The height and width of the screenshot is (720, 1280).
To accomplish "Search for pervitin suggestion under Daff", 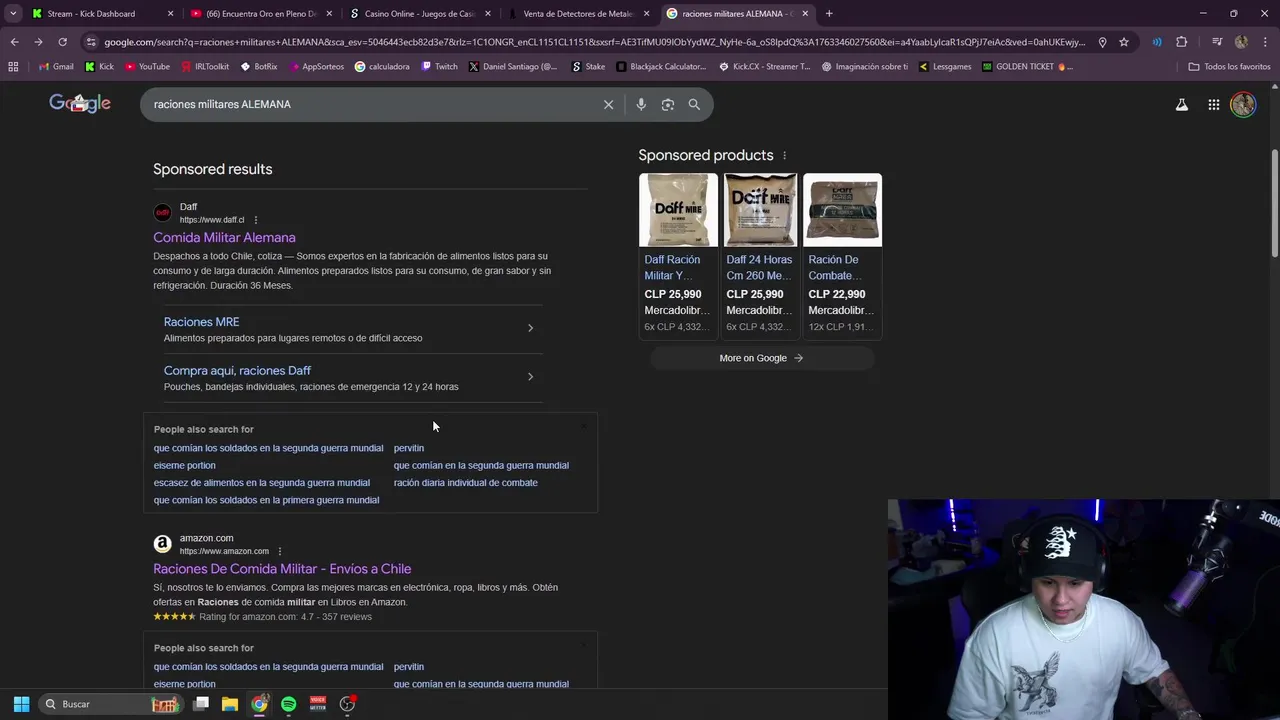I will pyautogui.click(x=409, y=448).
